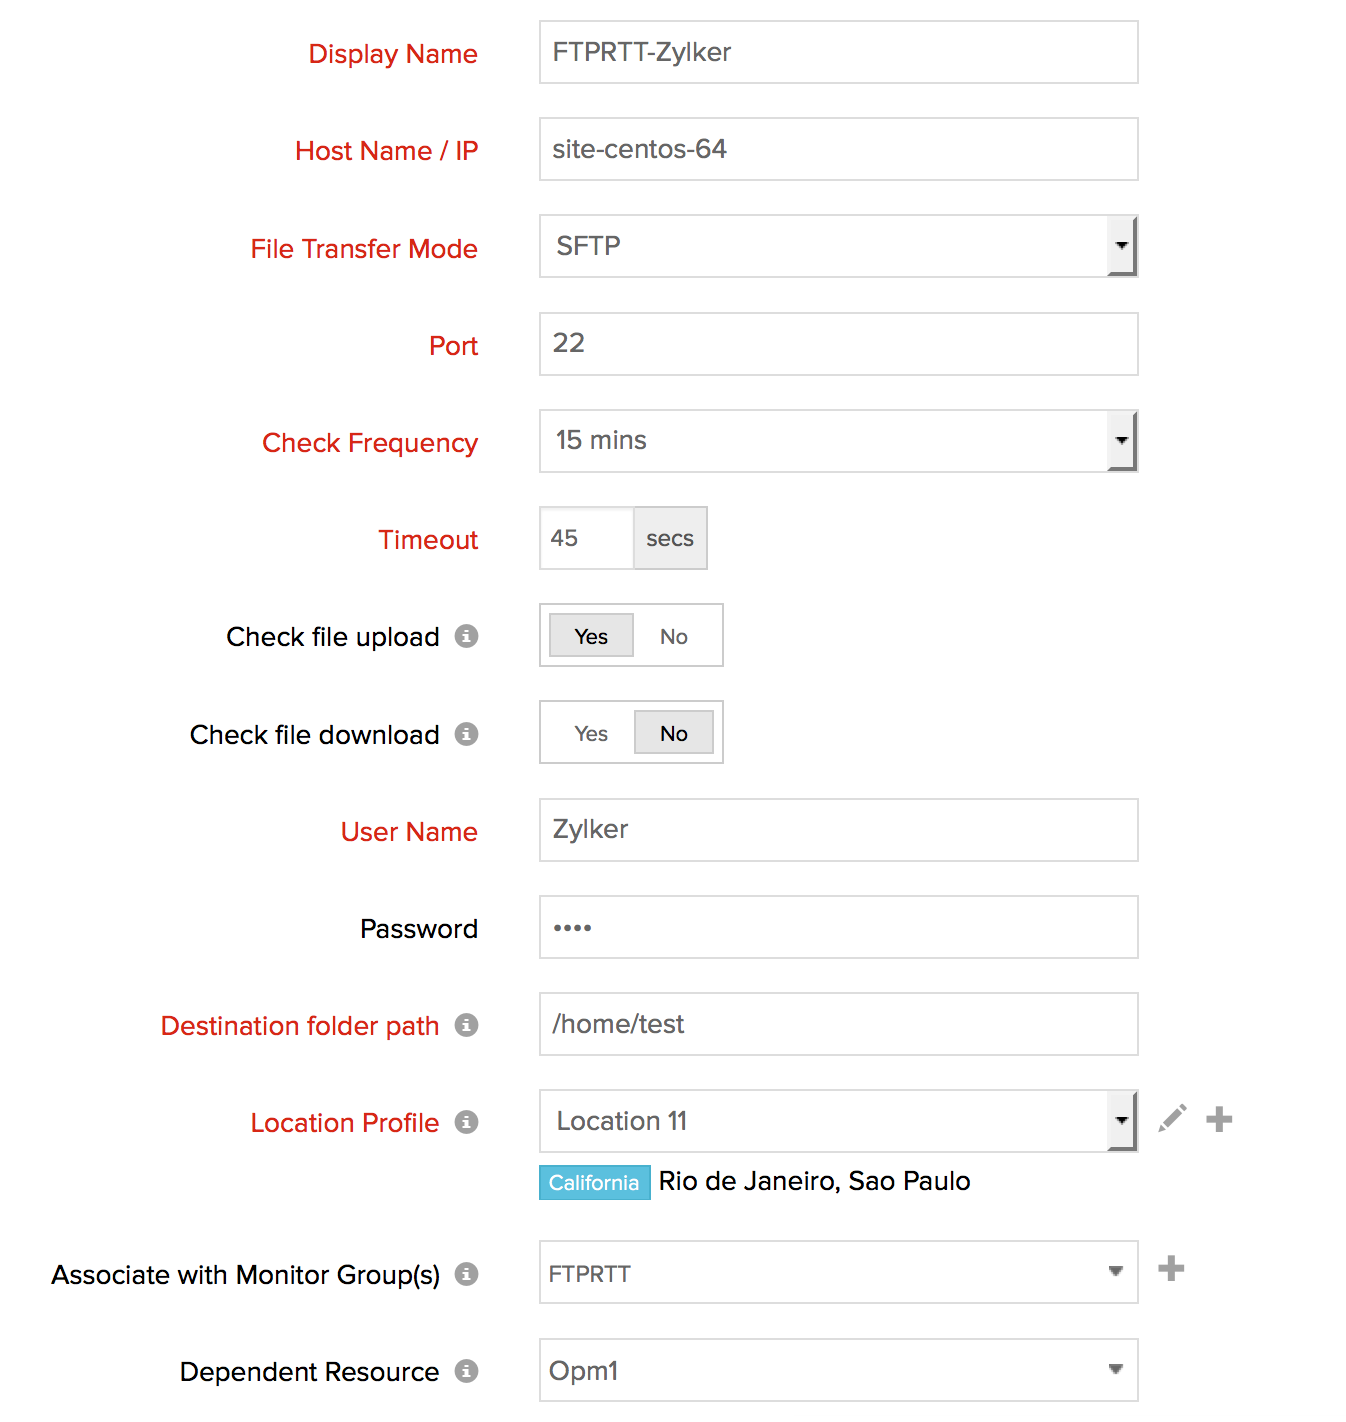This screenshot has height=1422, width=1346.
Task: Set Check file upload to No
Action: point(673,636)
